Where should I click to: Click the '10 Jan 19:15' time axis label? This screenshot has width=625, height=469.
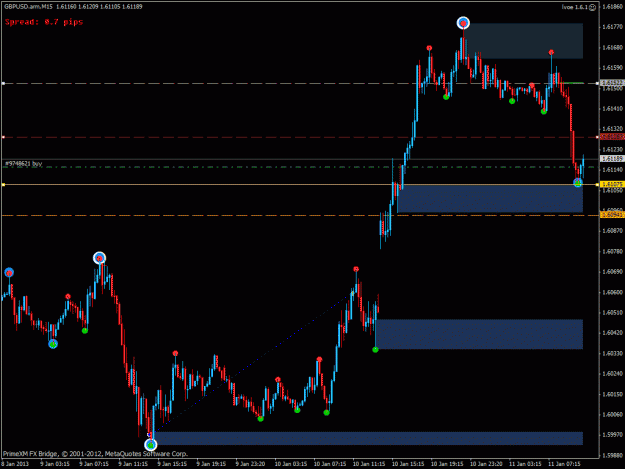coord(447,464)
